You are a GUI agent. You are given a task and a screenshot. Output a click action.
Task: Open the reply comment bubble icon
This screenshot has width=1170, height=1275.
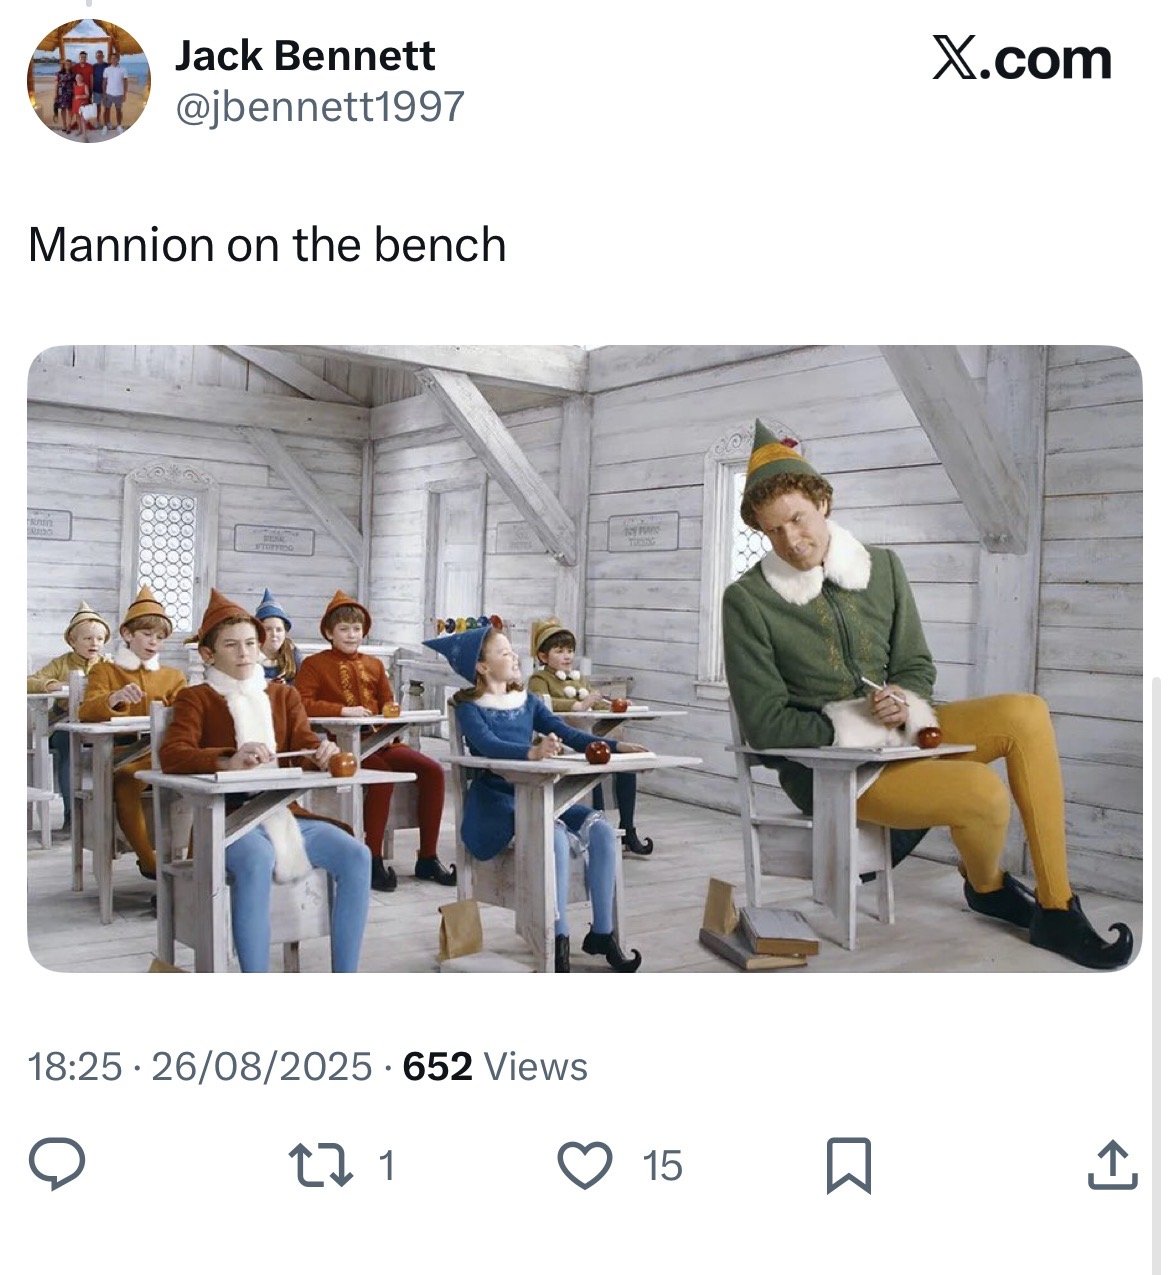point(56,1165)
